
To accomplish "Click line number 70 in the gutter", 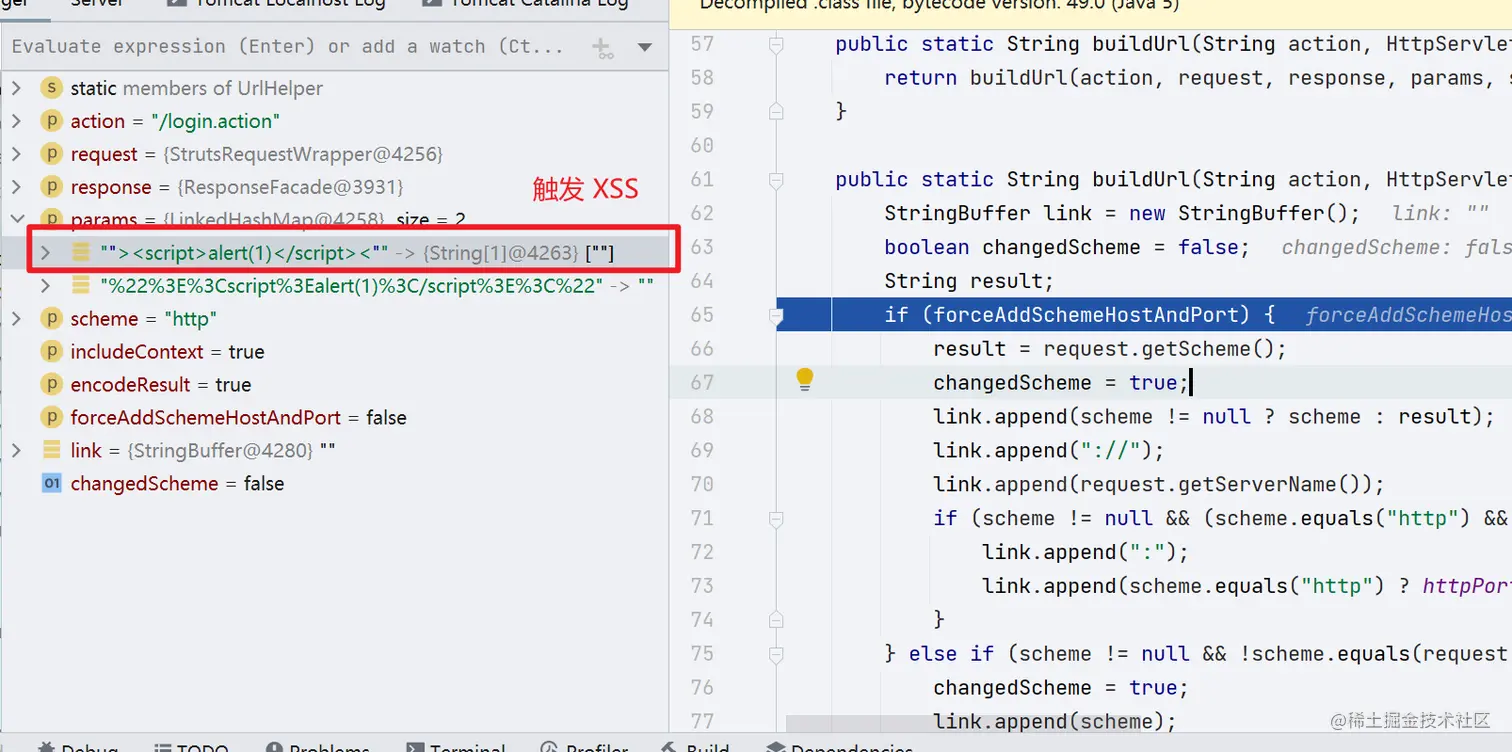I will (x=702, y=484).
